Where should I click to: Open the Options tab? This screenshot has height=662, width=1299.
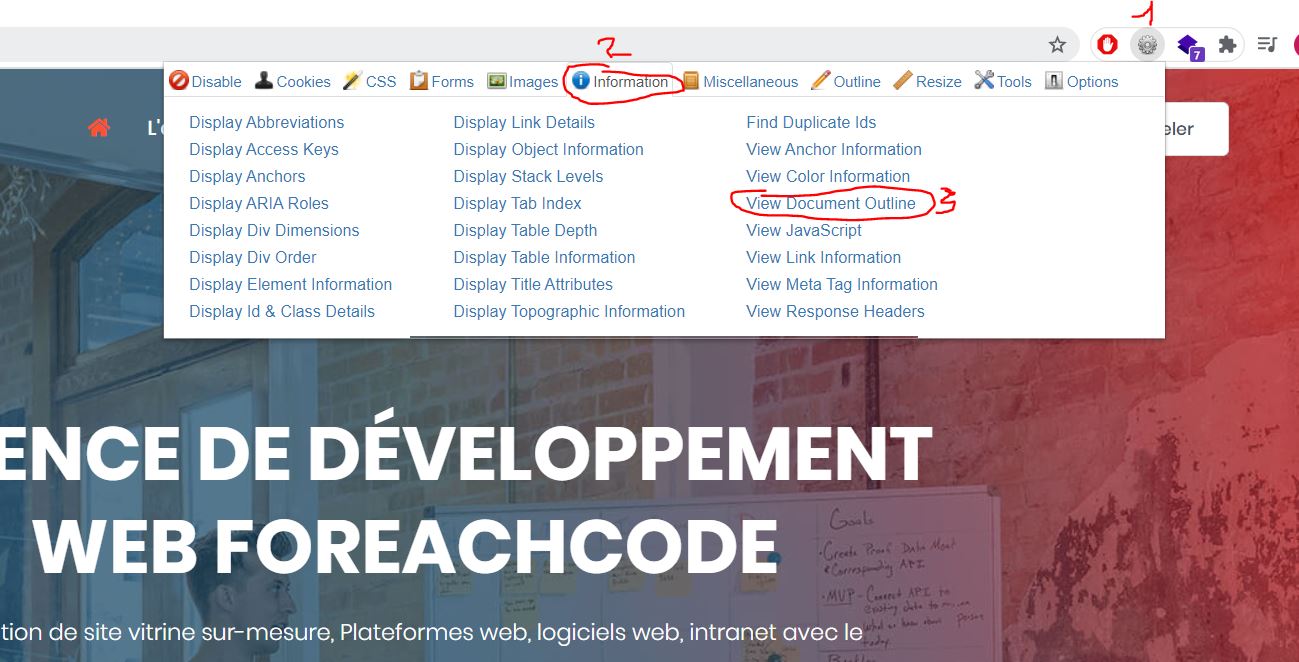(x=1081, y=81)
